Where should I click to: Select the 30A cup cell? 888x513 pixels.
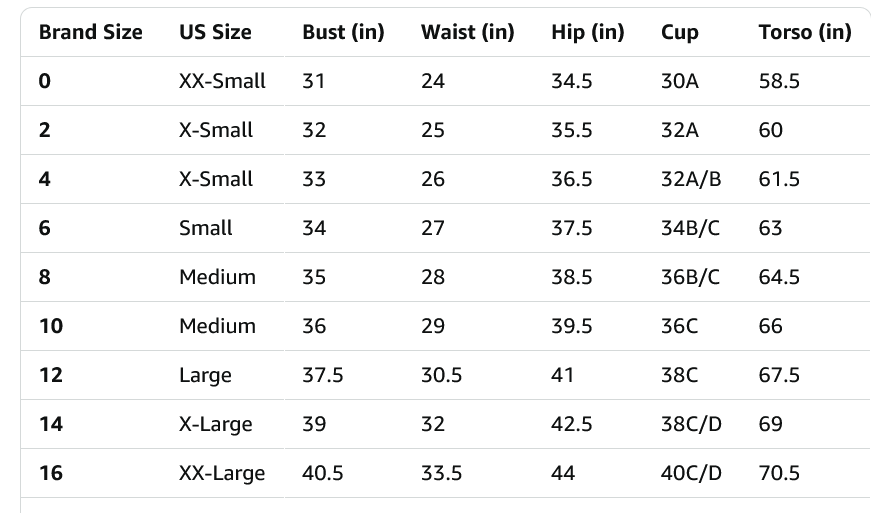(680, 81)
